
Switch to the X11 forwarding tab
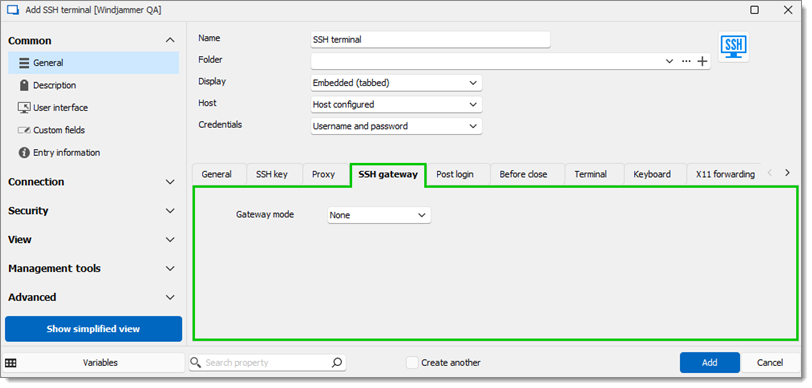click(x=725, y=175)
